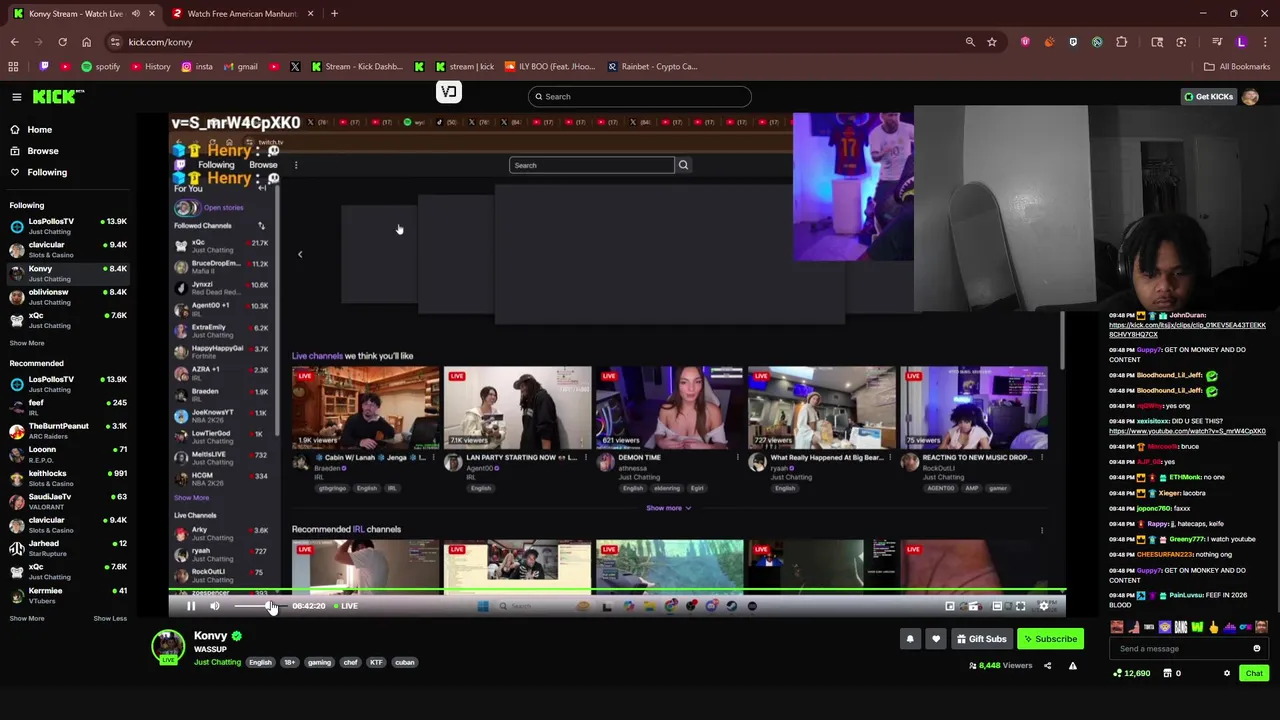
Task: Open the channel points 12,690 balance
Action: [x=1133, y=674]
